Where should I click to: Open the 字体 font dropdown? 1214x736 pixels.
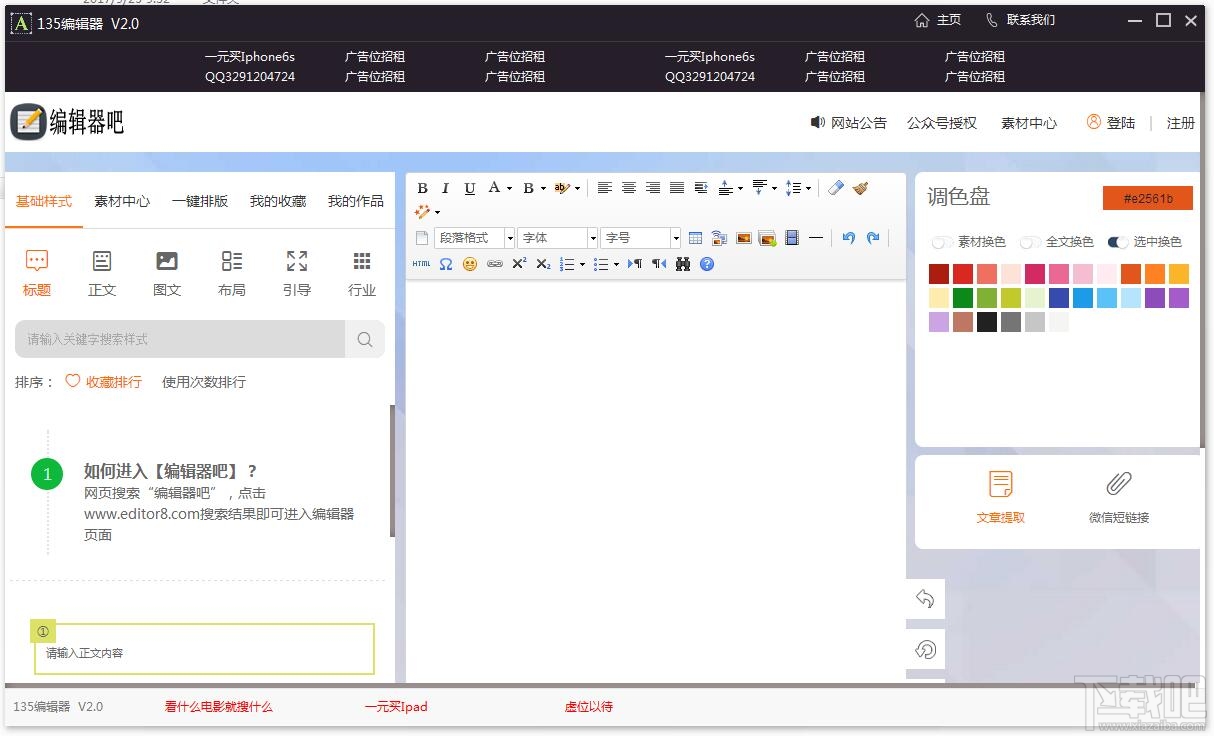click(x=558, y=238)
